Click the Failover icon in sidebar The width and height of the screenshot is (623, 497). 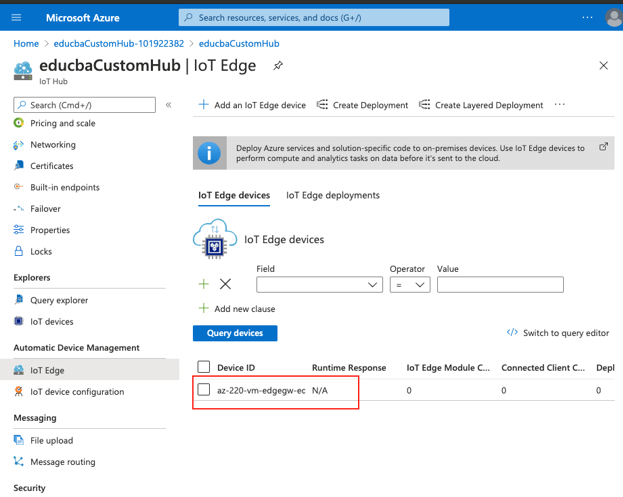click(x=18, y=209)
